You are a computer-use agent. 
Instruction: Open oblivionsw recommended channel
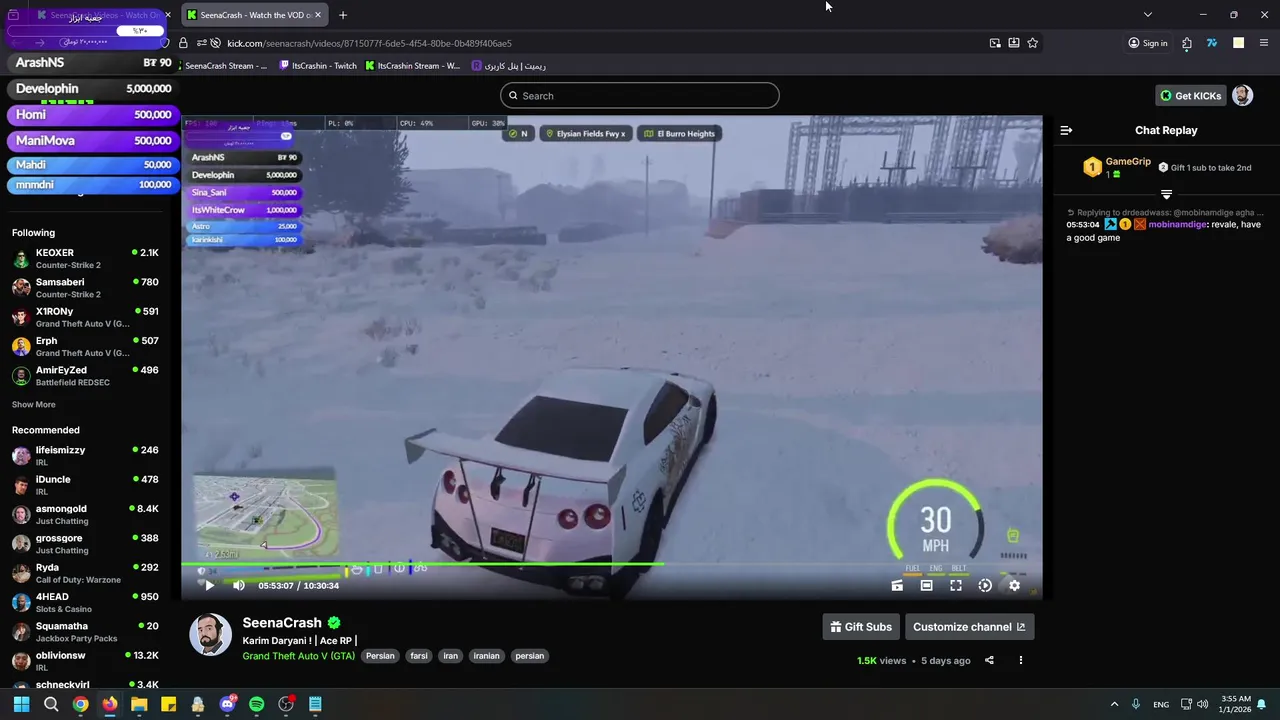point(88,661)
